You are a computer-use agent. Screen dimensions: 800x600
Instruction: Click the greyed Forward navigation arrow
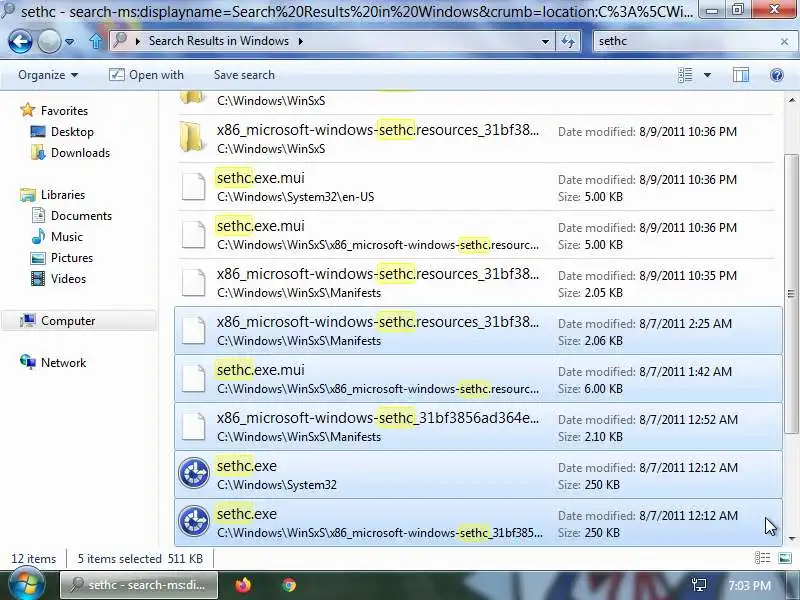pyautogui.click(x=49, y=41)
